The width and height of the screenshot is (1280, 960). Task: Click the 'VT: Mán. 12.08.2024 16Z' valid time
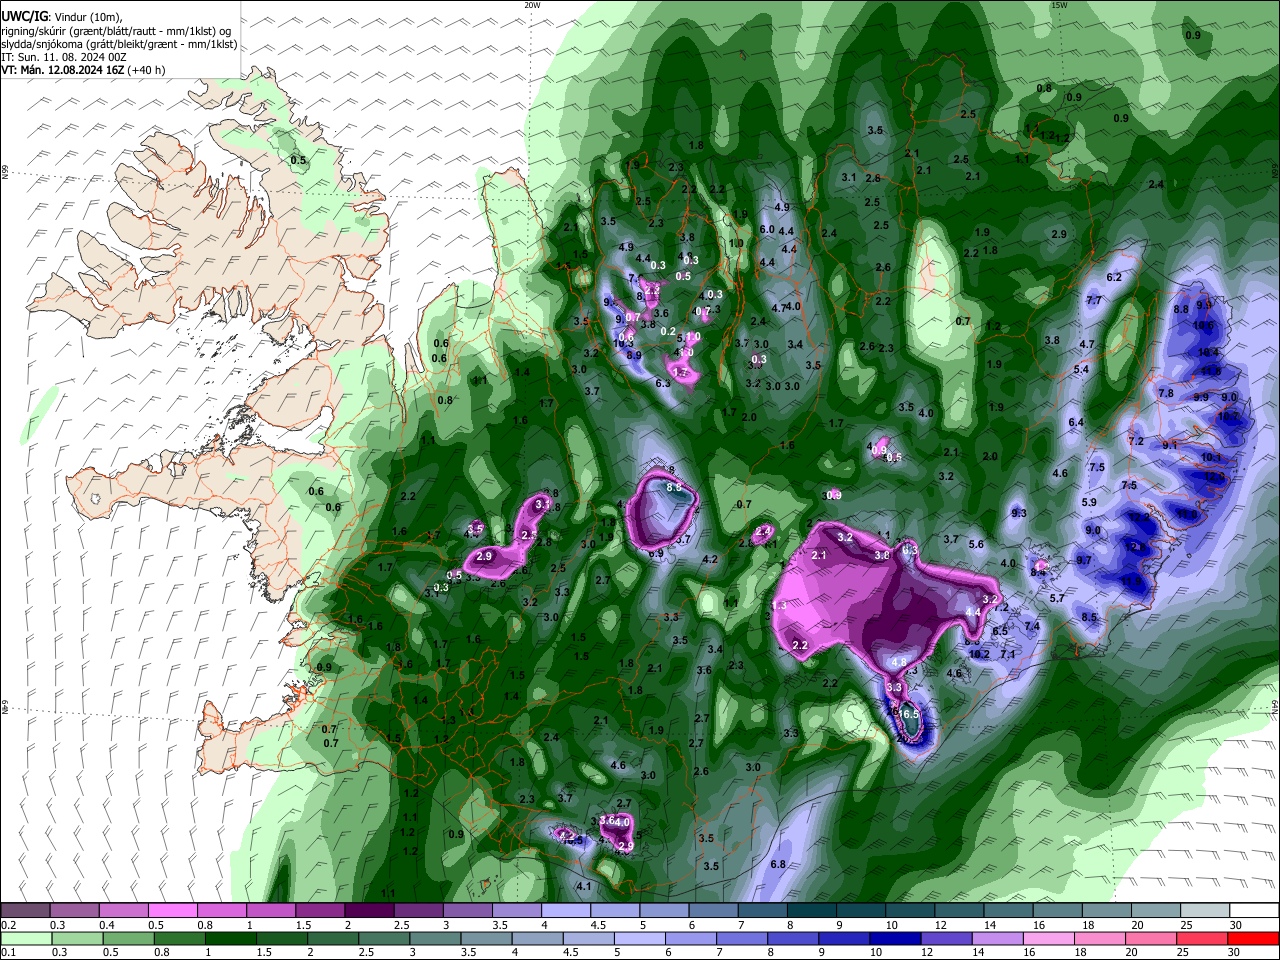tap(62, 70)
